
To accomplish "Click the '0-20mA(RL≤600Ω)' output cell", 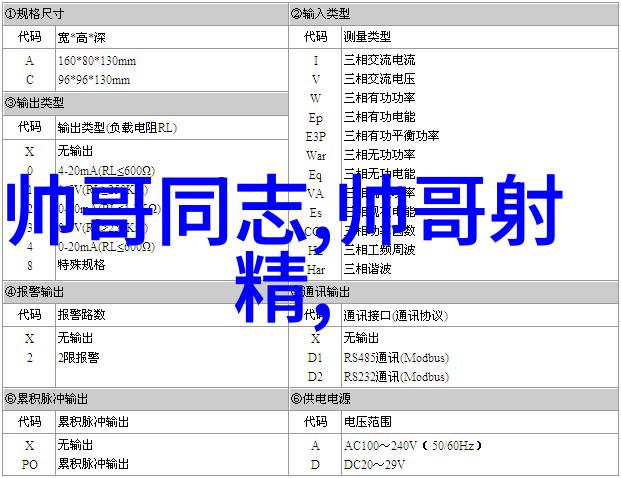I will 107,247.
